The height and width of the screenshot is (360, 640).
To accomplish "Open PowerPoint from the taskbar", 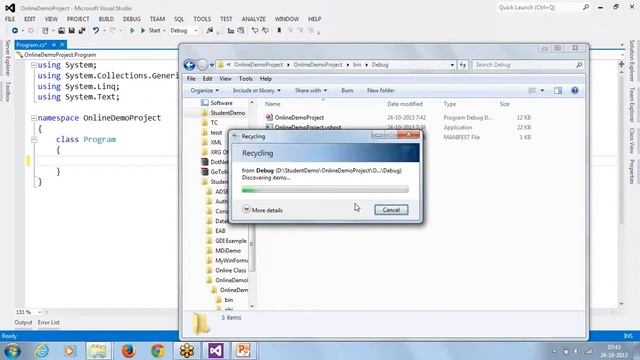I will 243,351.
